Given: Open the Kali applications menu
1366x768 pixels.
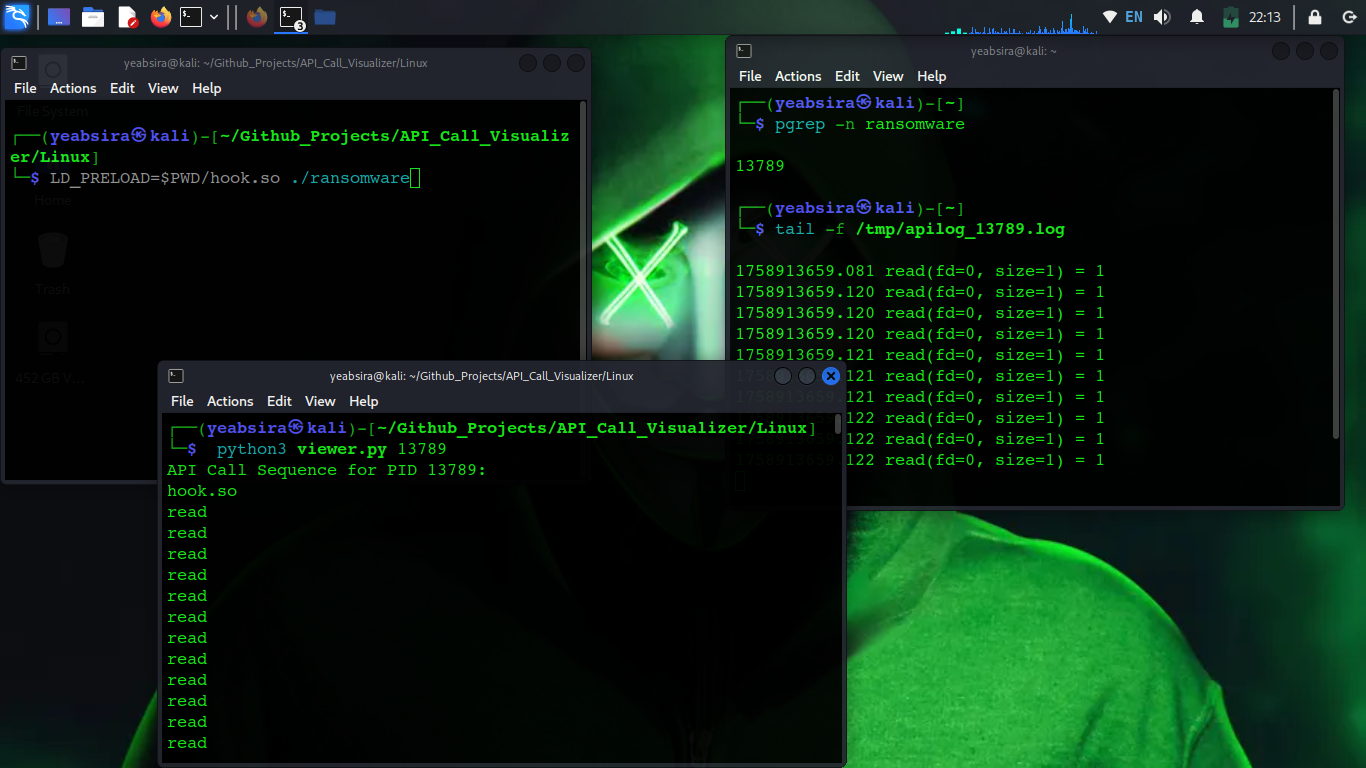Looking at the screenshot, I should coord(17,17).
